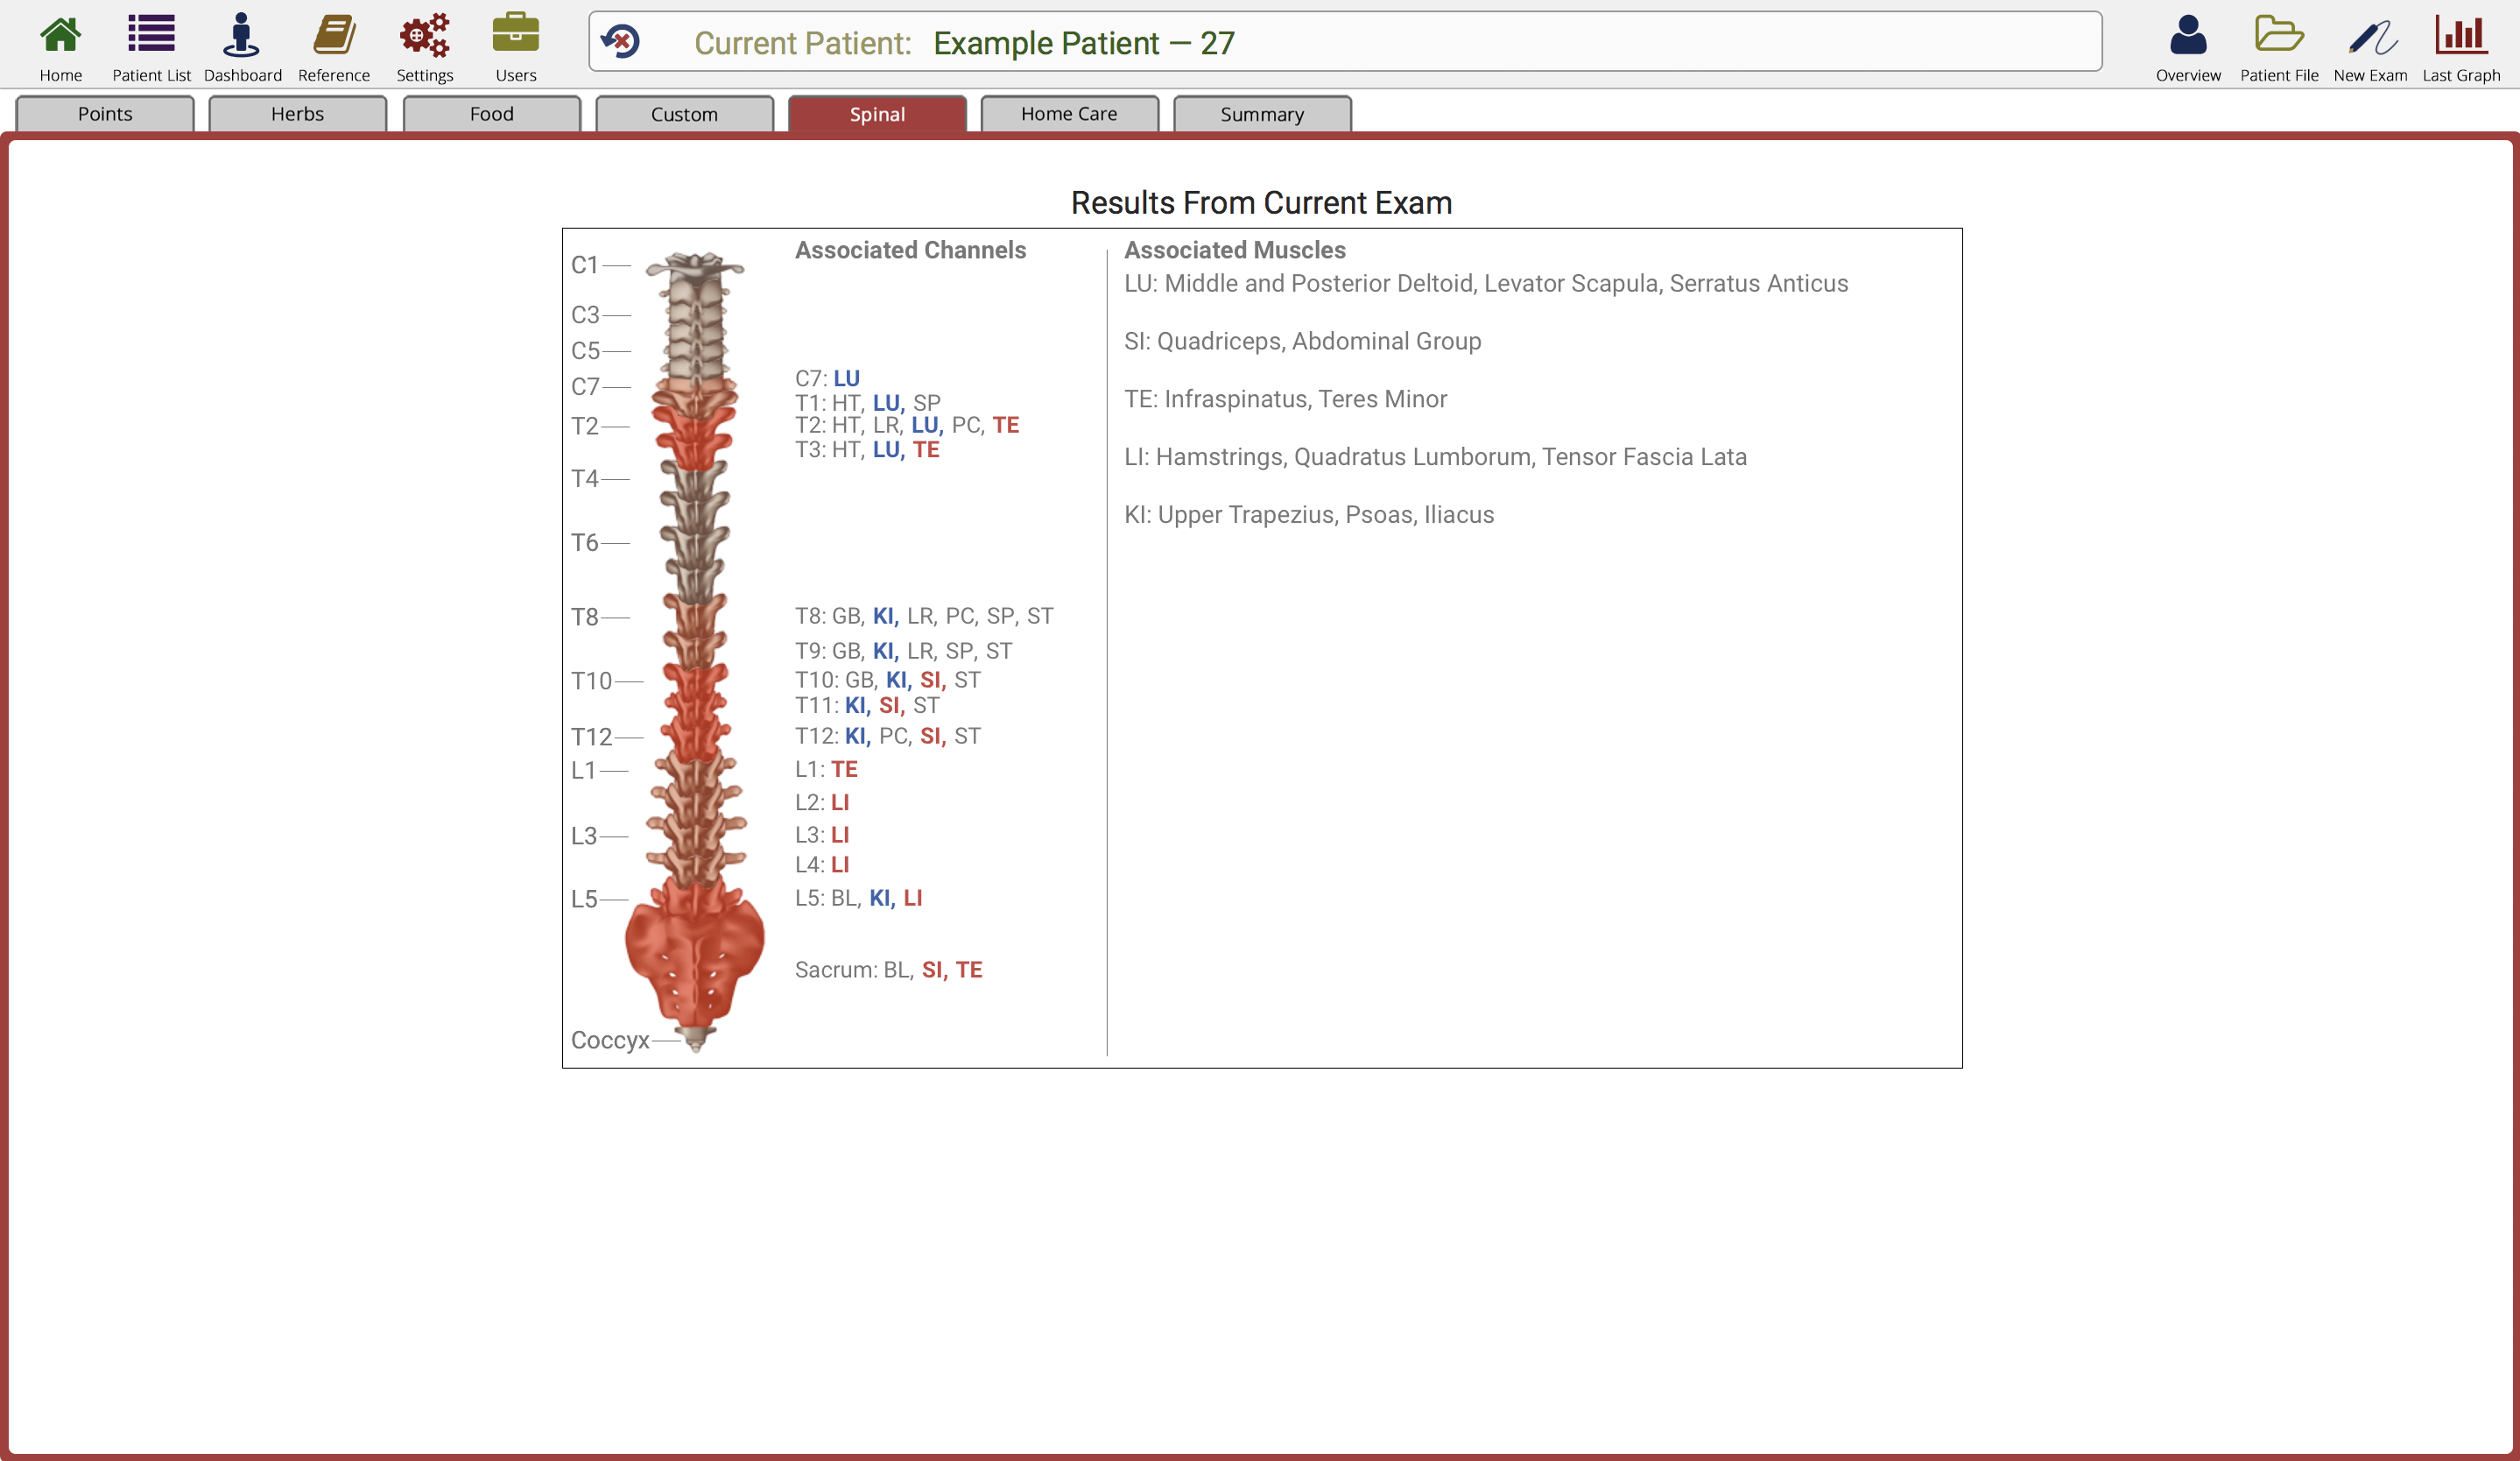Click the C3 vertebra label
Viewport: 2520px width, 1461px height.
(x=585, y=315)
